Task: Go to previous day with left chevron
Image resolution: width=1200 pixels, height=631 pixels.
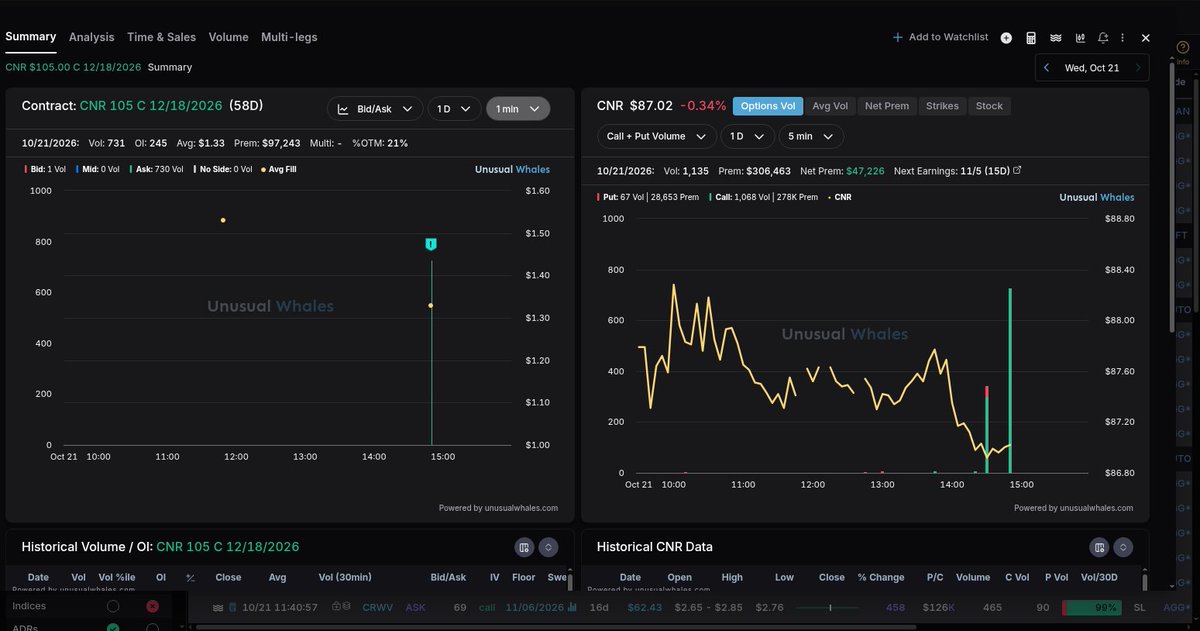Action: (1046, 68)
